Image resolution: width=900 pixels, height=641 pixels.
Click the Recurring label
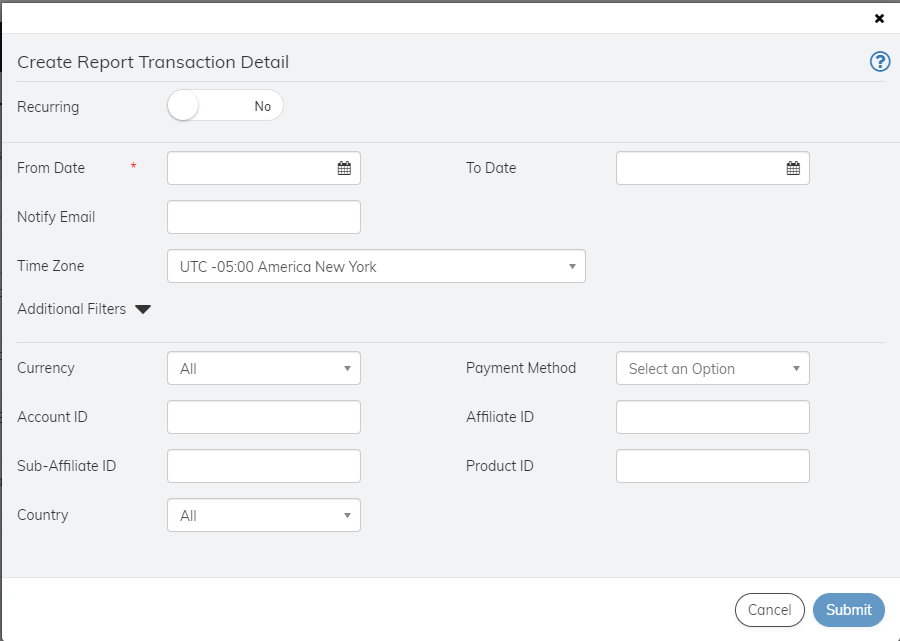48,107
